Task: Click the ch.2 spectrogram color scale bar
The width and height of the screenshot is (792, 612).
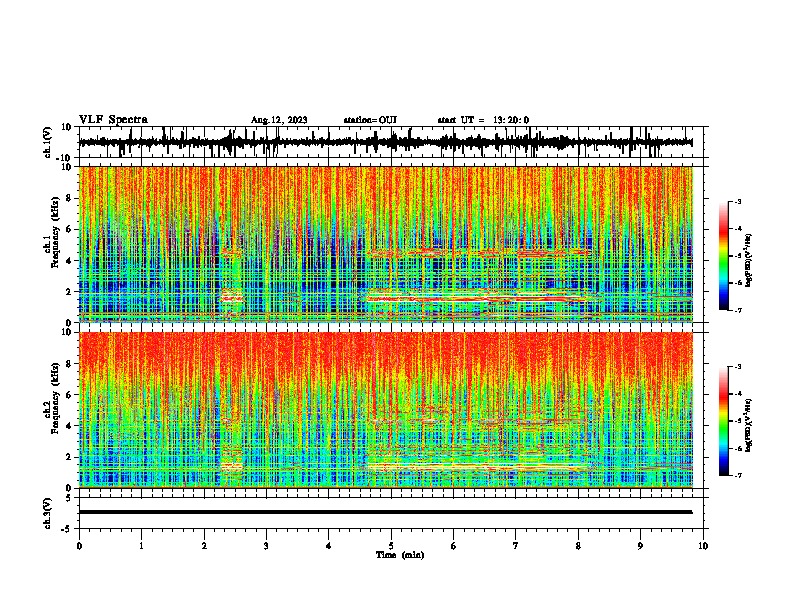Action: [724, 421]
